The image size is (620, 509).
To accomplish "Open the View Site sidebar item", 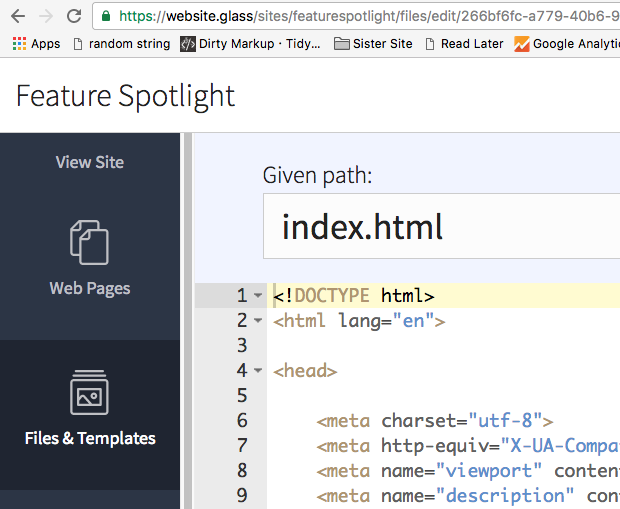I will click(x=90, y=162).
